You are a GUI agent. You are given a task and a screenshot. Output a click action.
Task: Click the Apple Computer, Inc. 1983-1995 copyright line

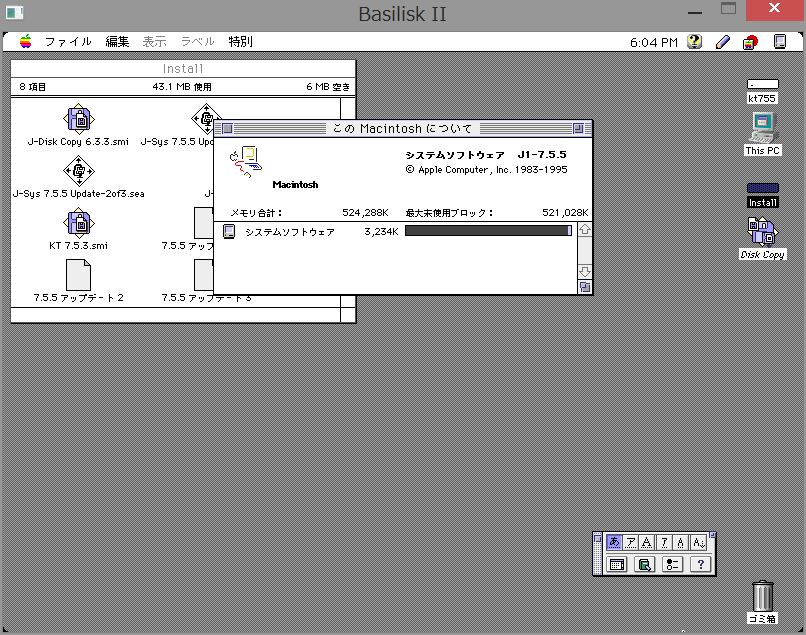[x=486, y=170]
